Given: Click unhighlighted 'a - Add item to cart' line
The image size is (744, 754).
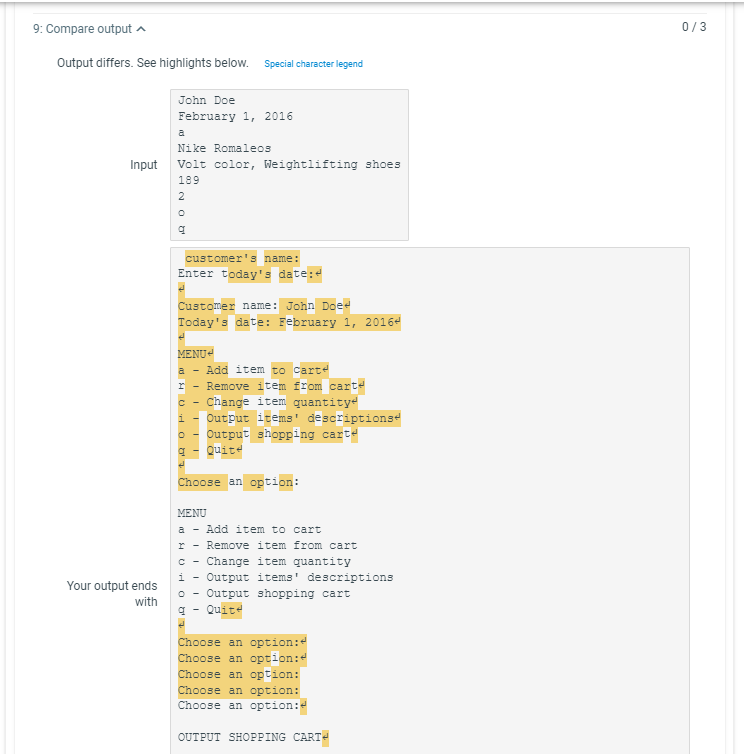Looking at the screenshot, I should pos(250,529).
